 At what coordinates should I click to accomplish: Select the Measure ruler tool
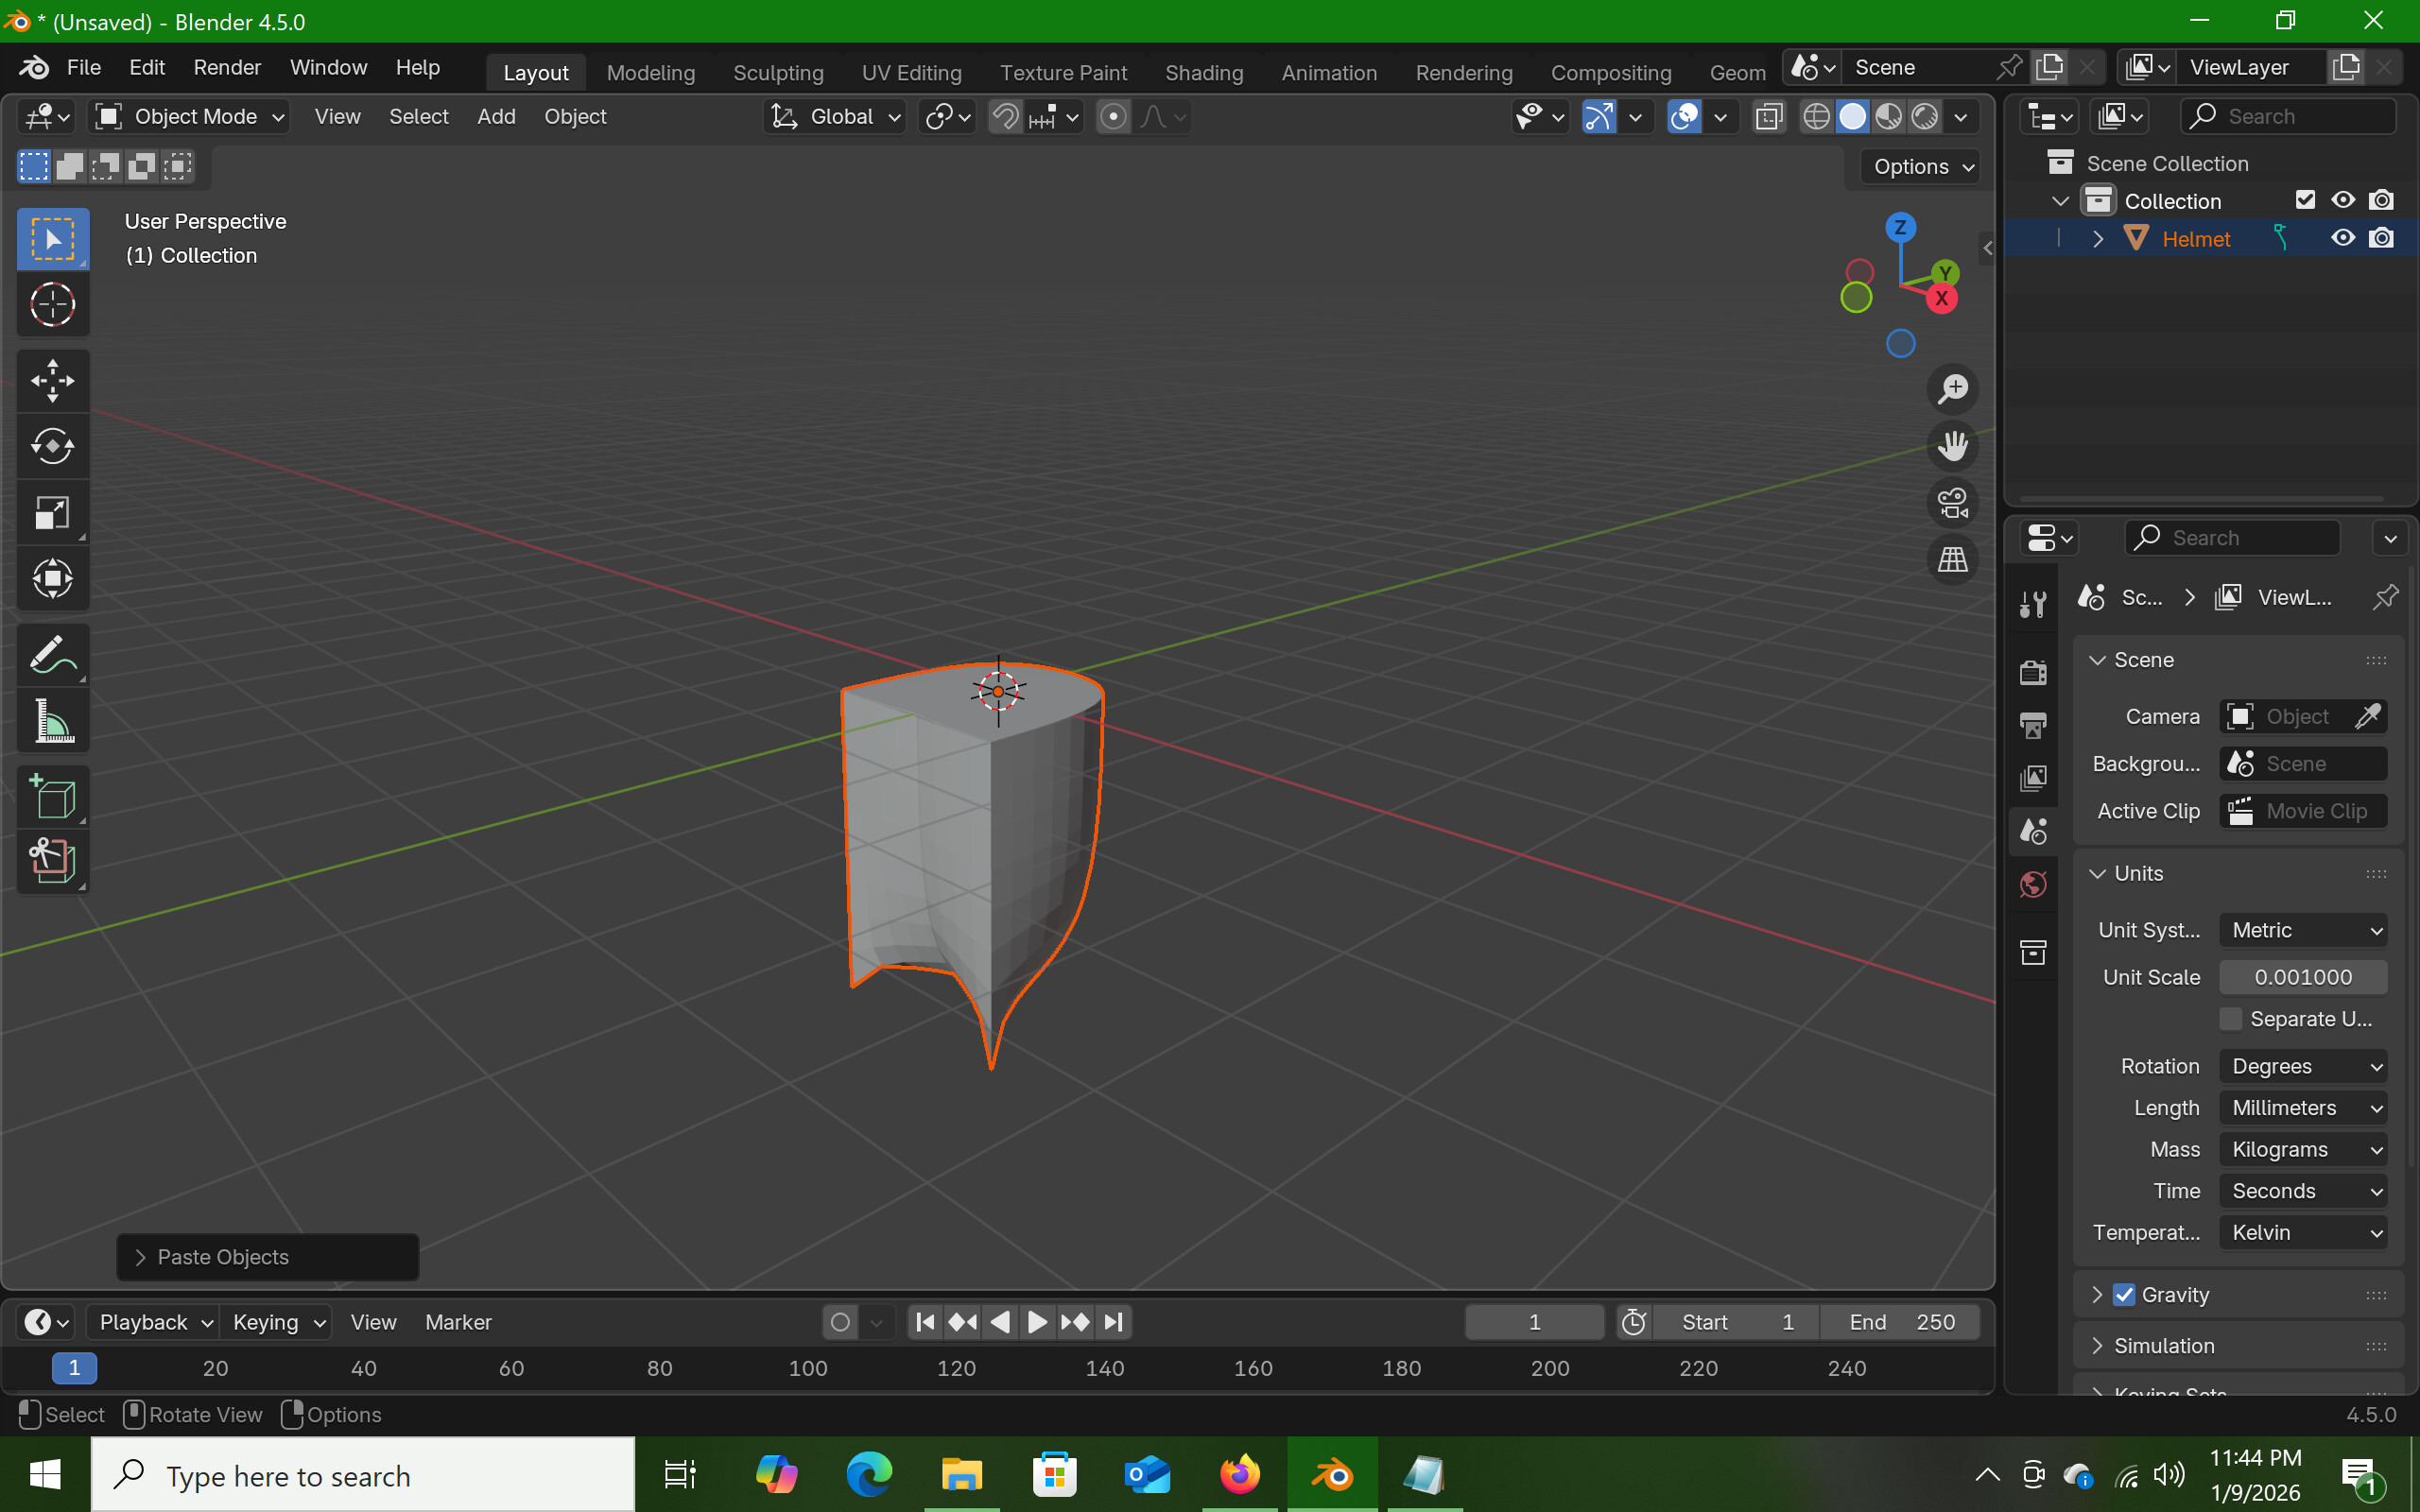[53, 721]
